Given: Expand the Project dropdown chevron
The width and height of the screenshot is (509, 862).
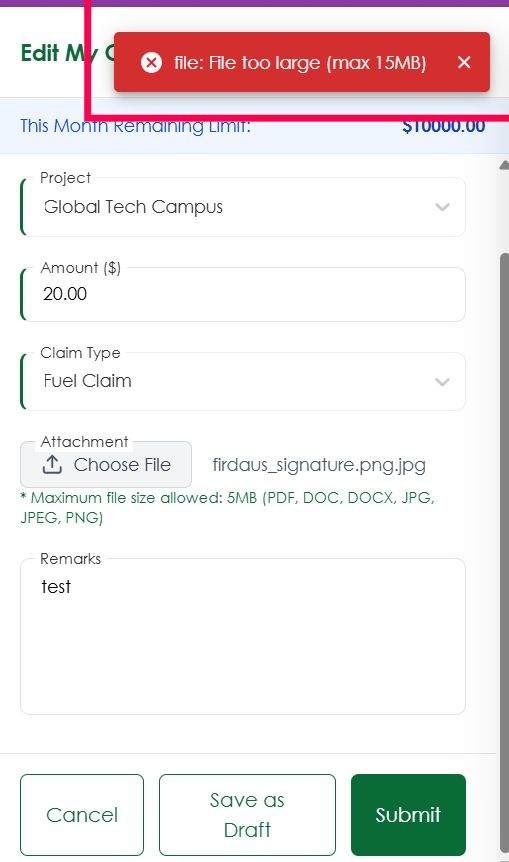Looking at the screenshot, I should (x=442, y=207).
